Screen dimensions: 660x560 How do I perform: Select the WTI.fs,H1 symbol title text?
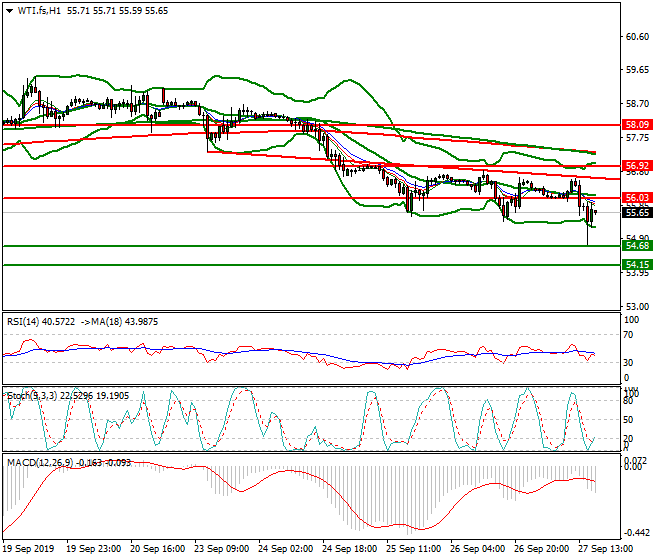tap(39, 11)
